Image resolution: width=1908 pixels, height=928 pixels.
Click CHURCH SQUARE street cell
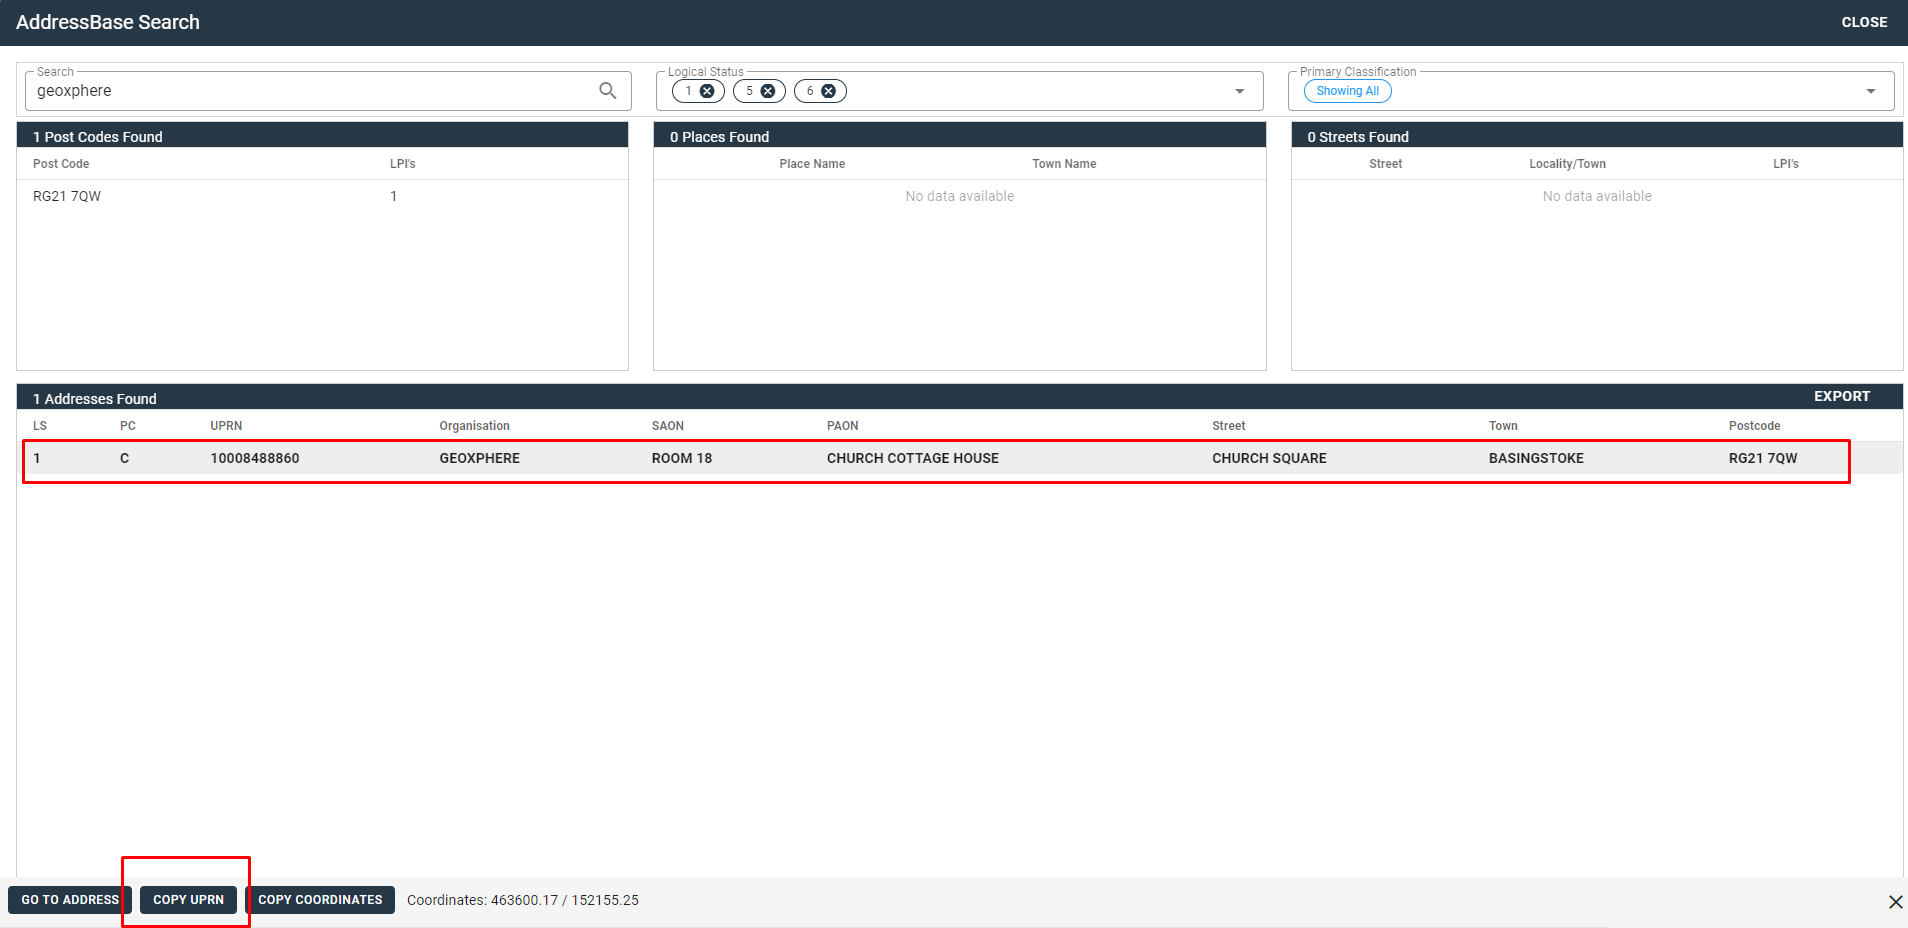point(1269,458)
